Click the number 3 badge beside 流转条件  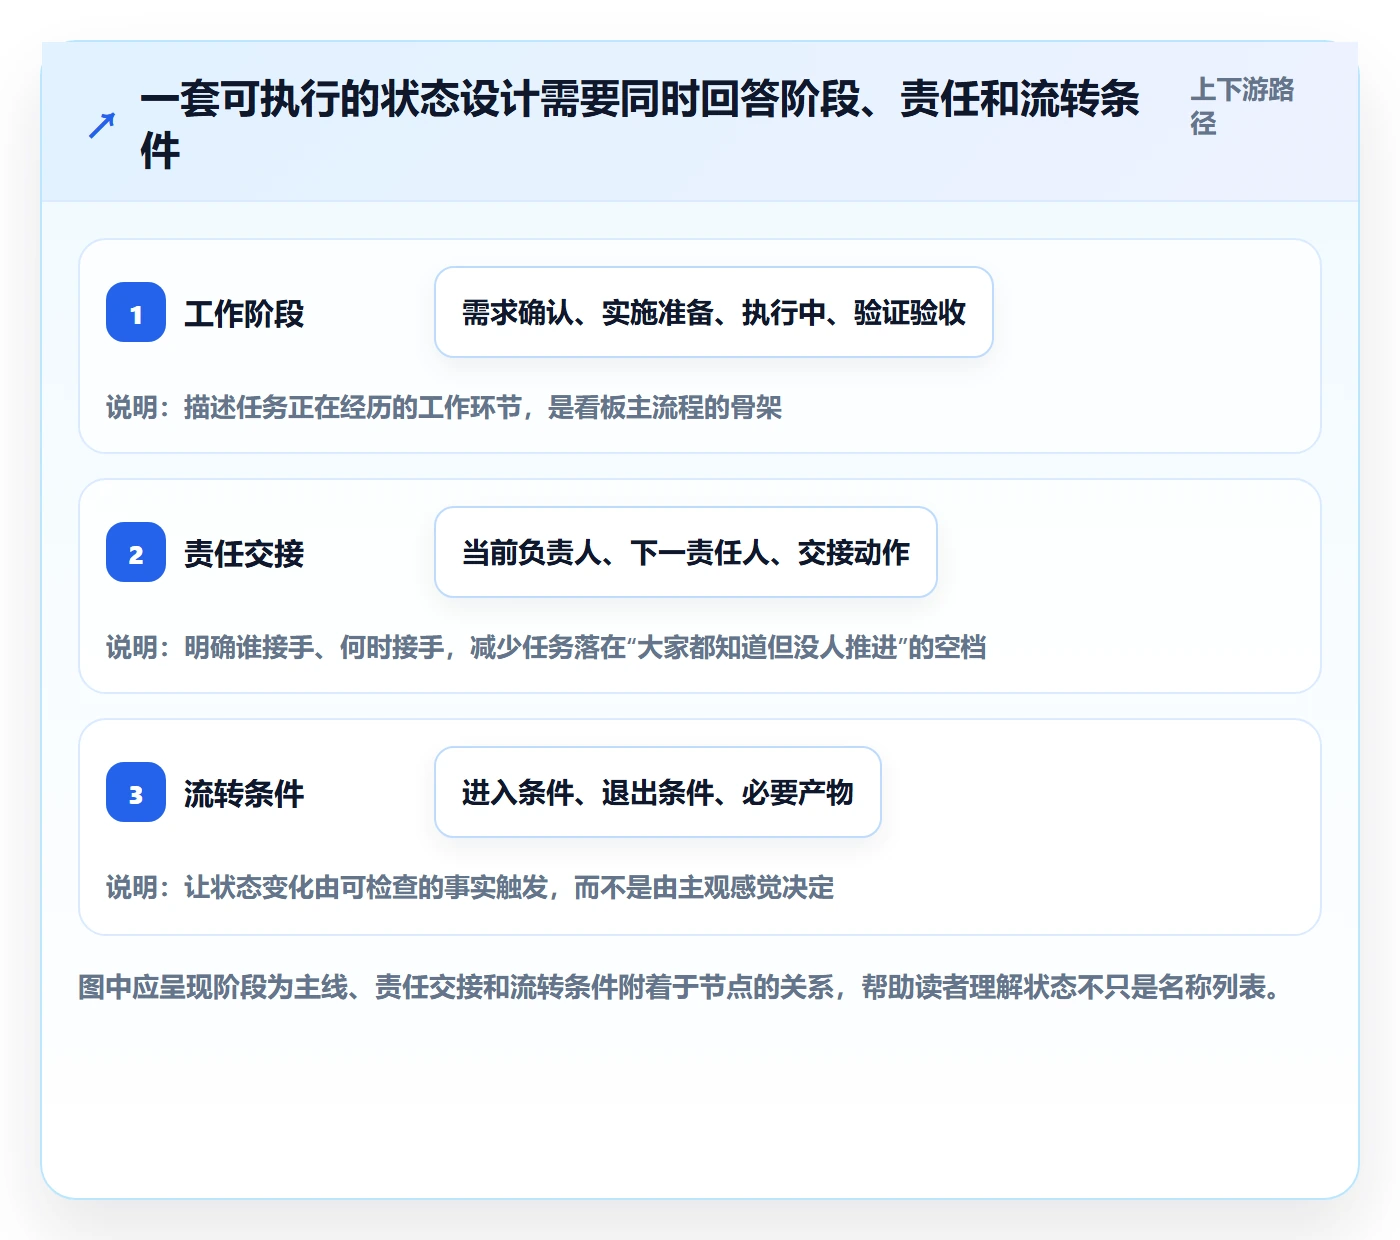pyautogui.click(x=136, y=792)
